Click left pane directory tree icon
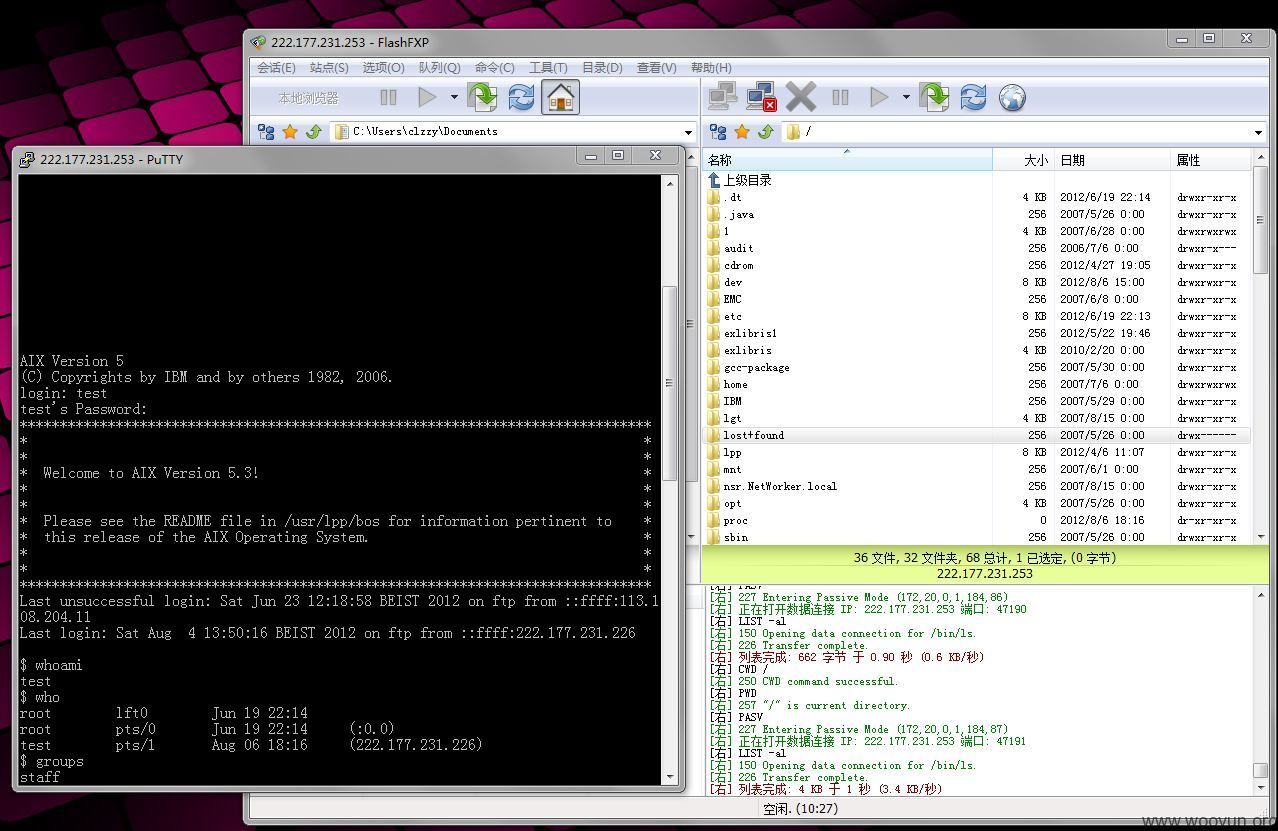Image resolution: width=1278 pixels, height=831 pixels. click(266, 132)
